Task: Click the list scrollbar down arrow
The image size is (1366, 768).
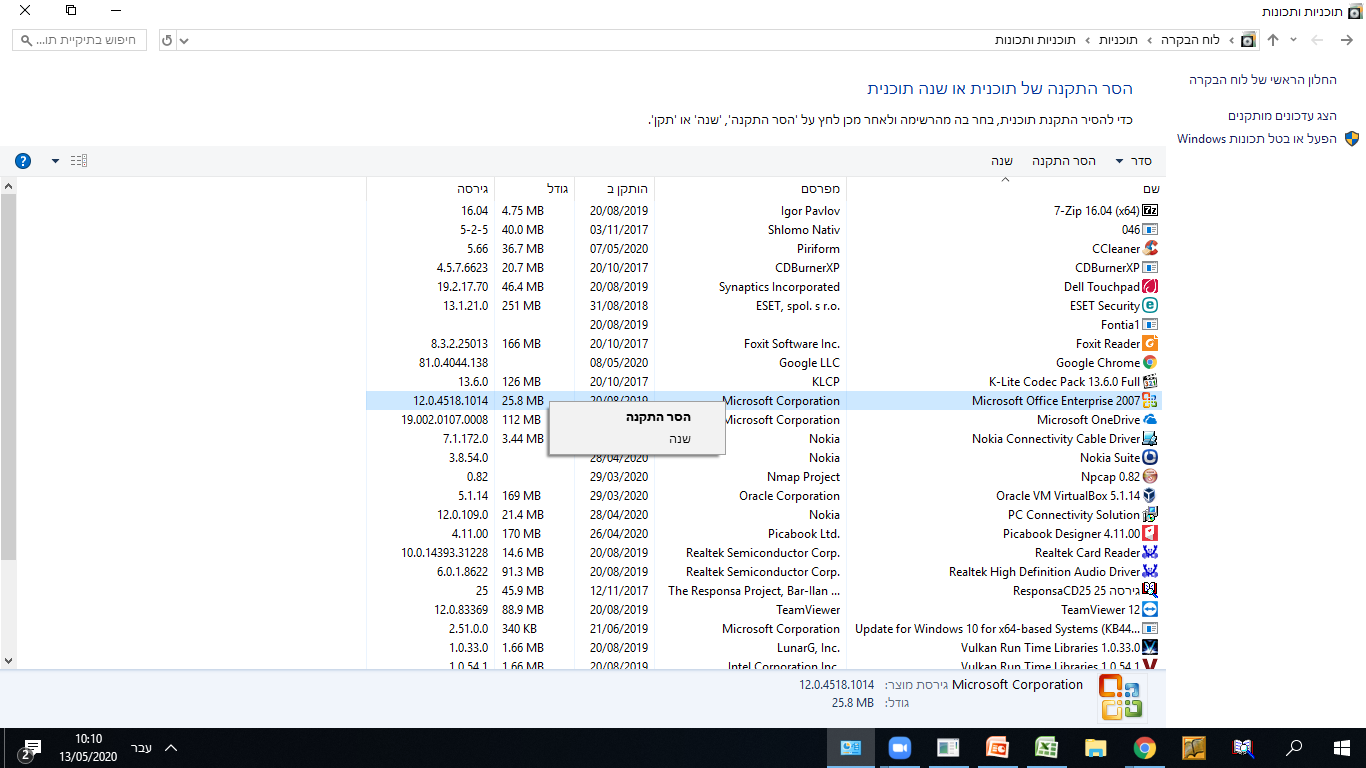Action: pyautogui.click(x=8, y=660)
